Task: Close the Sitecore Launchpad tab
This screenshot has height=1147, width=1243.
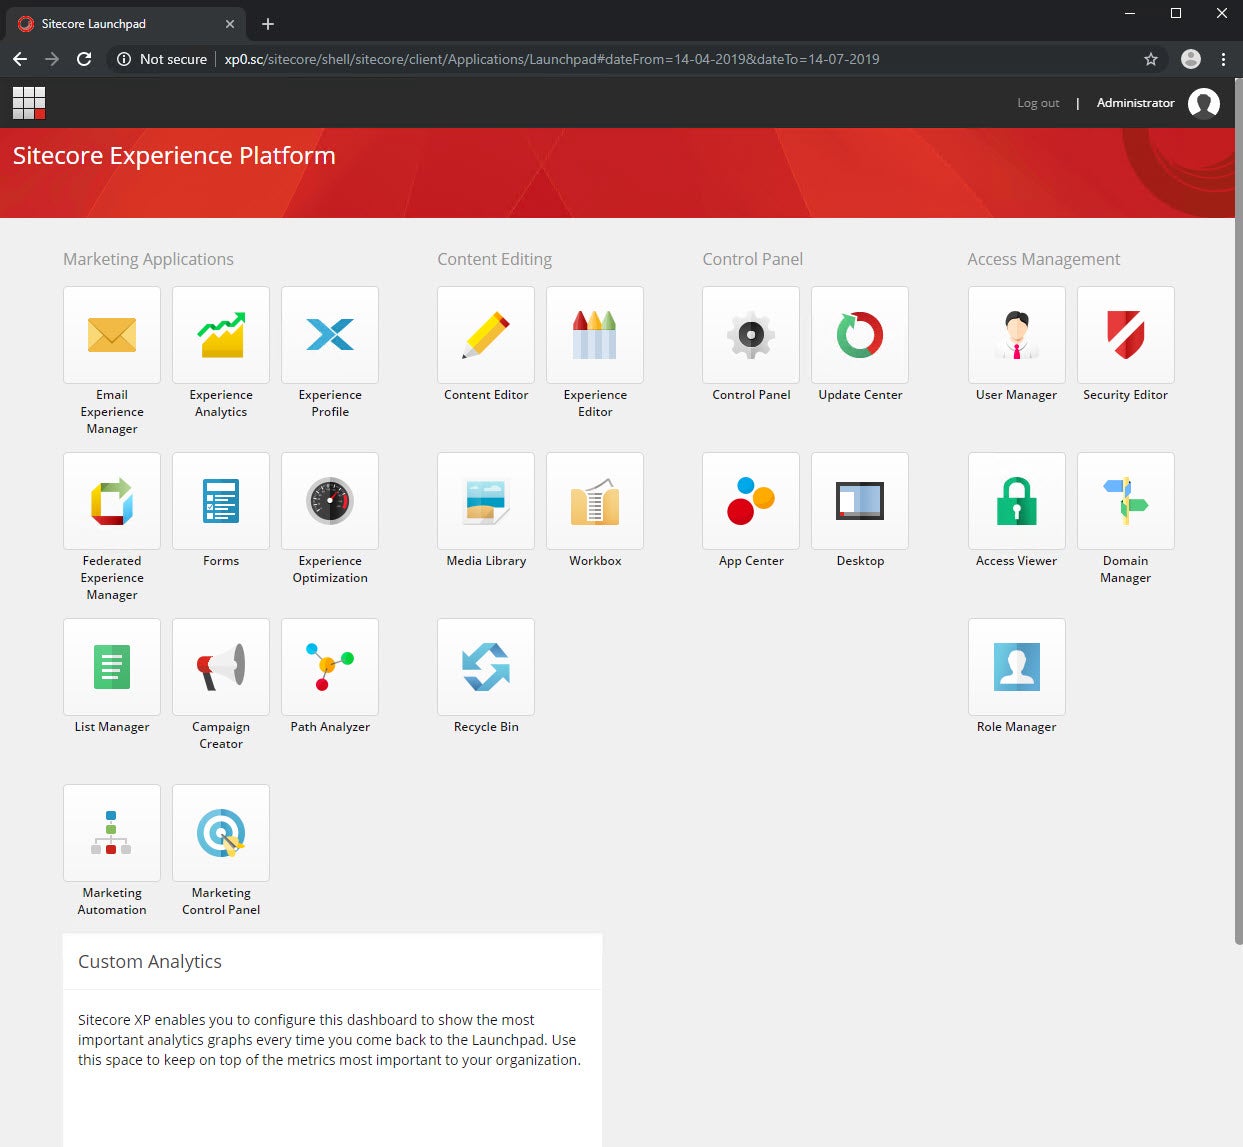Action: [x=230, y=24]
